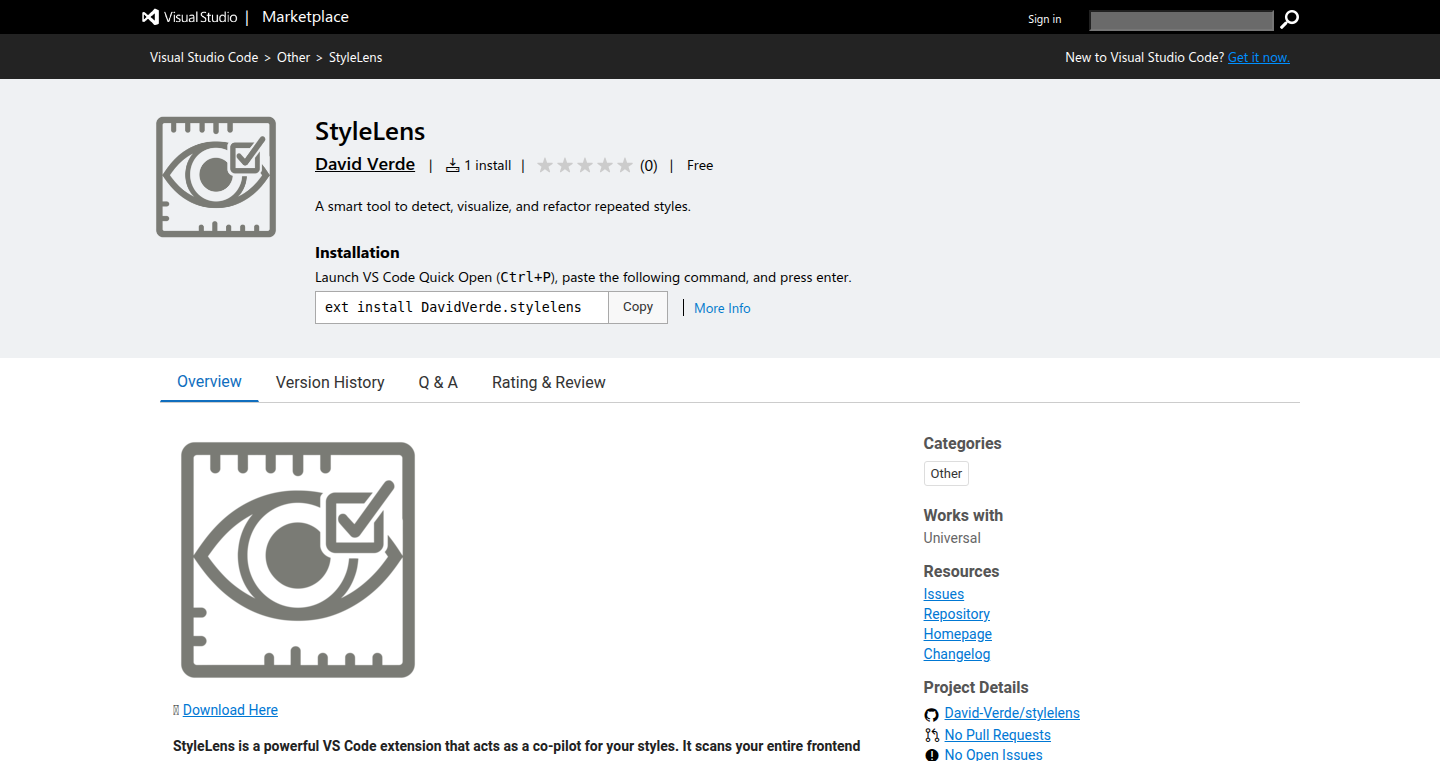Open the Other breadcrumb category
Viewport: 1440px width, 761px height.
tap(294, 57)
